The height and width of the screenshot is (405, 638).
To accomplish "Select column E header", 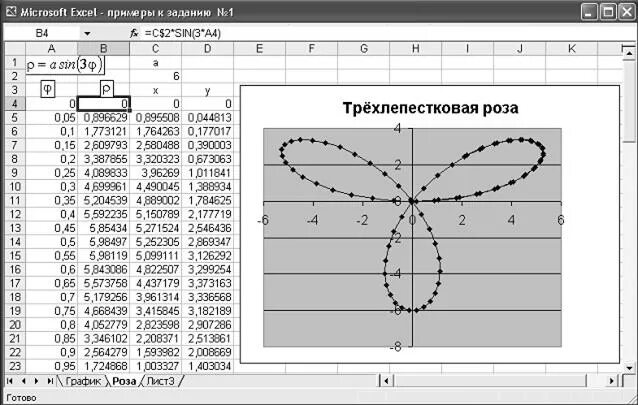I will click(260, 49).
